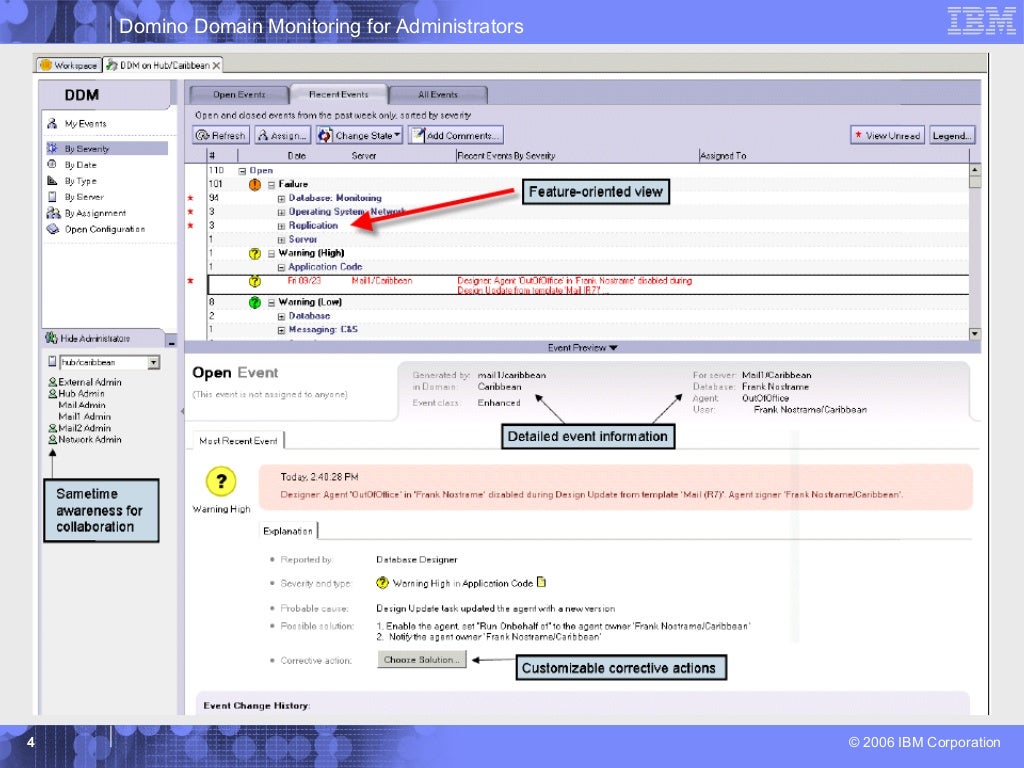
Task: Expand the Replication category
Action: click(281, 226)
